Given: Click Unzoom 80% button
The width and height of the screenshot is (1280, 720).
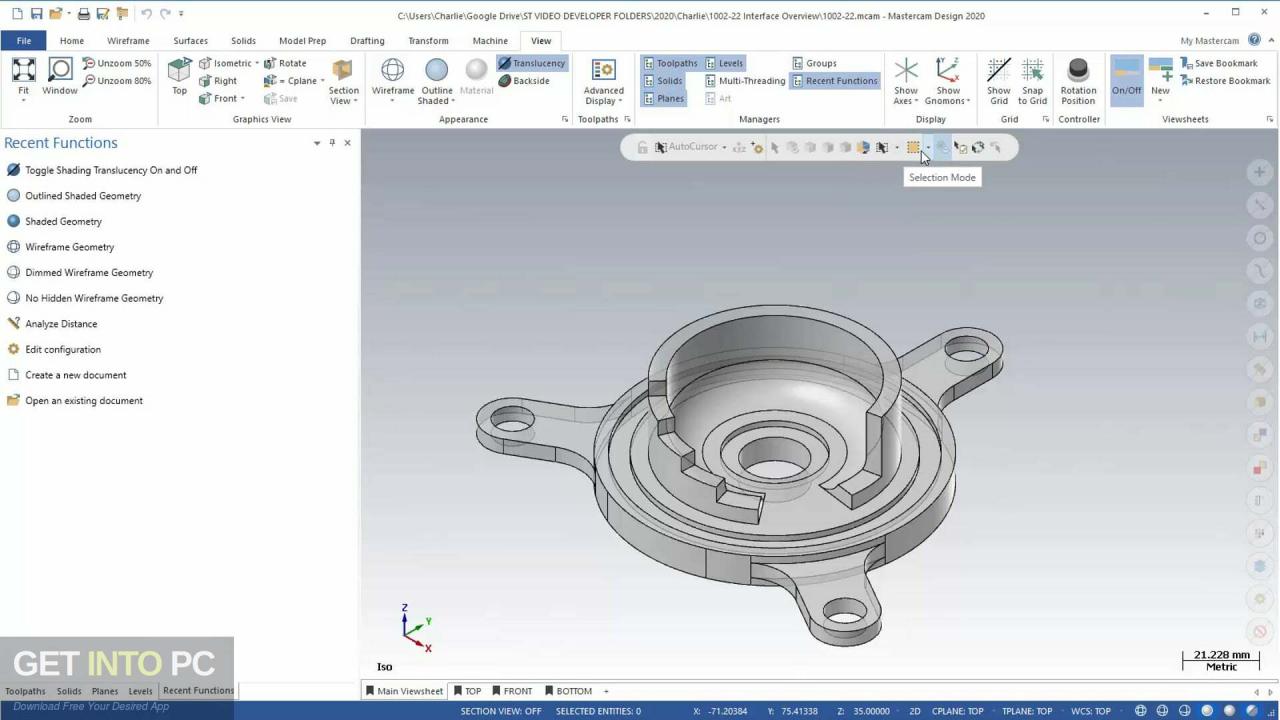Looking at the screenshot, I should tap(118, 81).
